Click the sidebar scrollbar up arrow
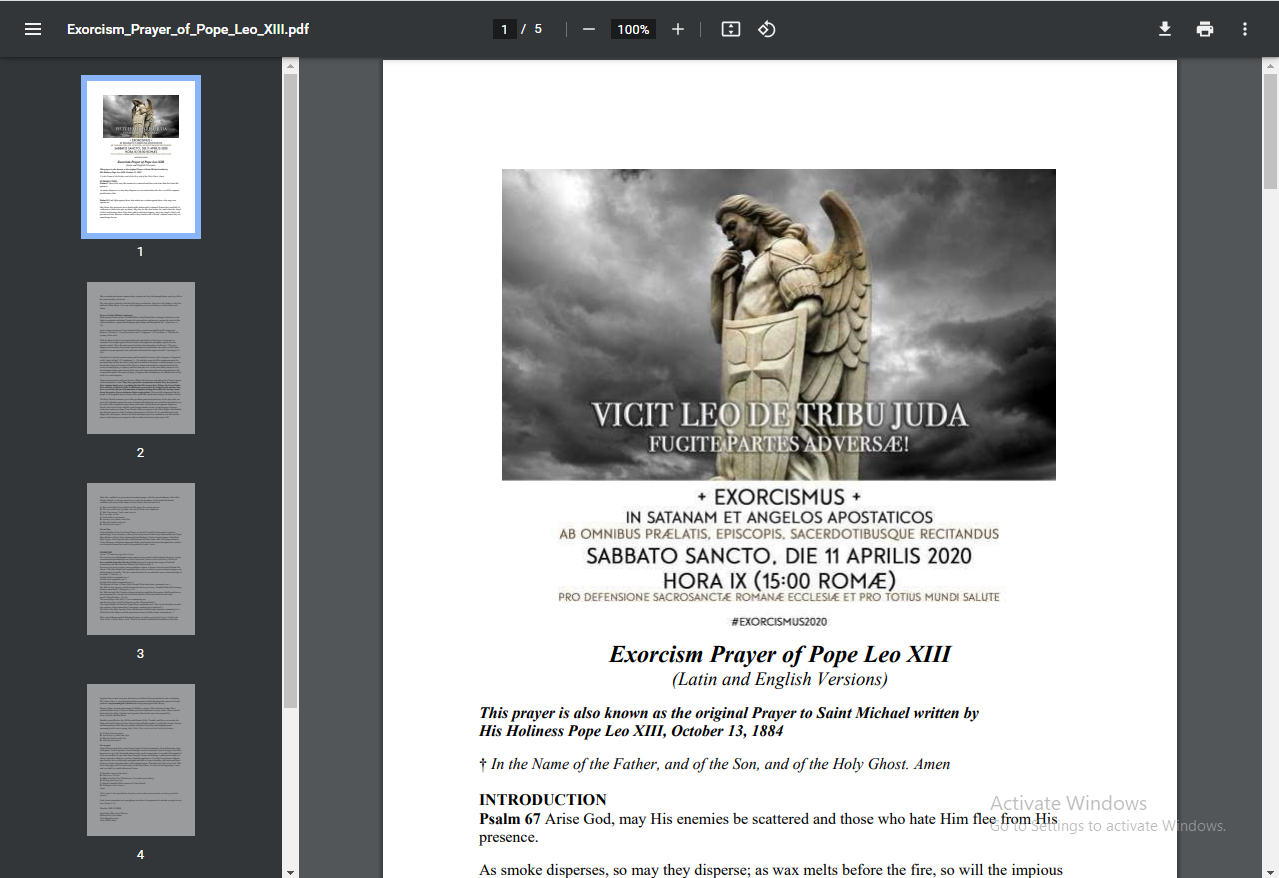The width and height of the screenshot is (1279, 878). pos(291,66)
